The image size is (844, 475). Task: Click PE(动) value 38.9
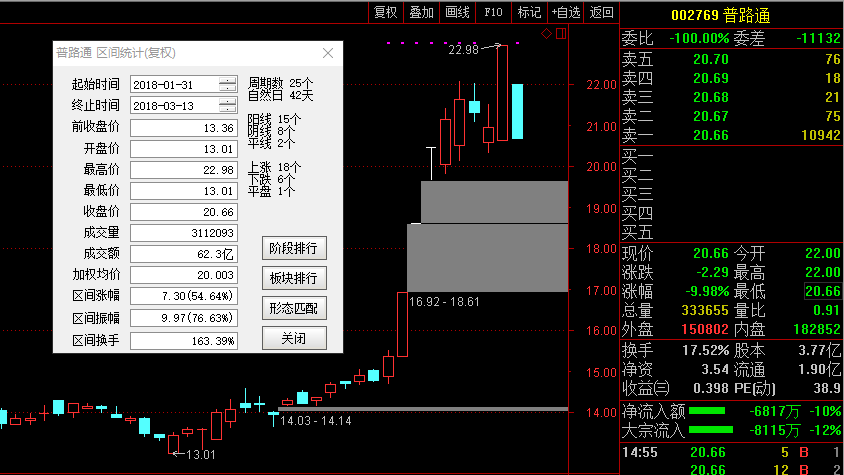tap(827, 388)
